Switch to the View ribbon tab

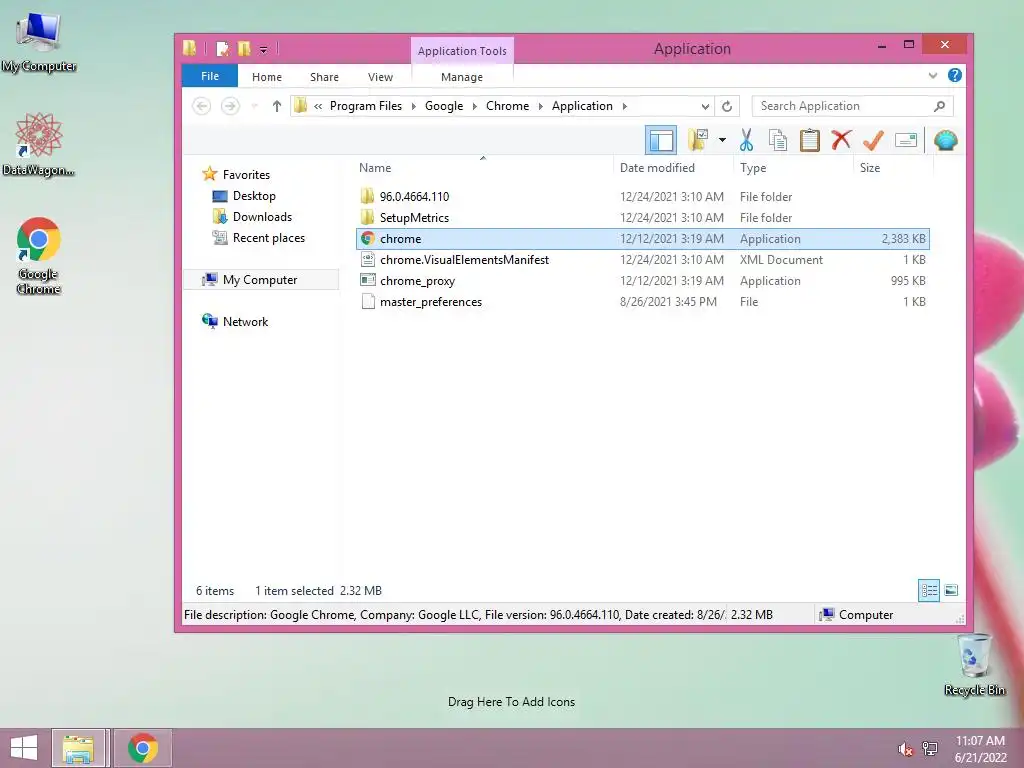click(x=380, y=76)
